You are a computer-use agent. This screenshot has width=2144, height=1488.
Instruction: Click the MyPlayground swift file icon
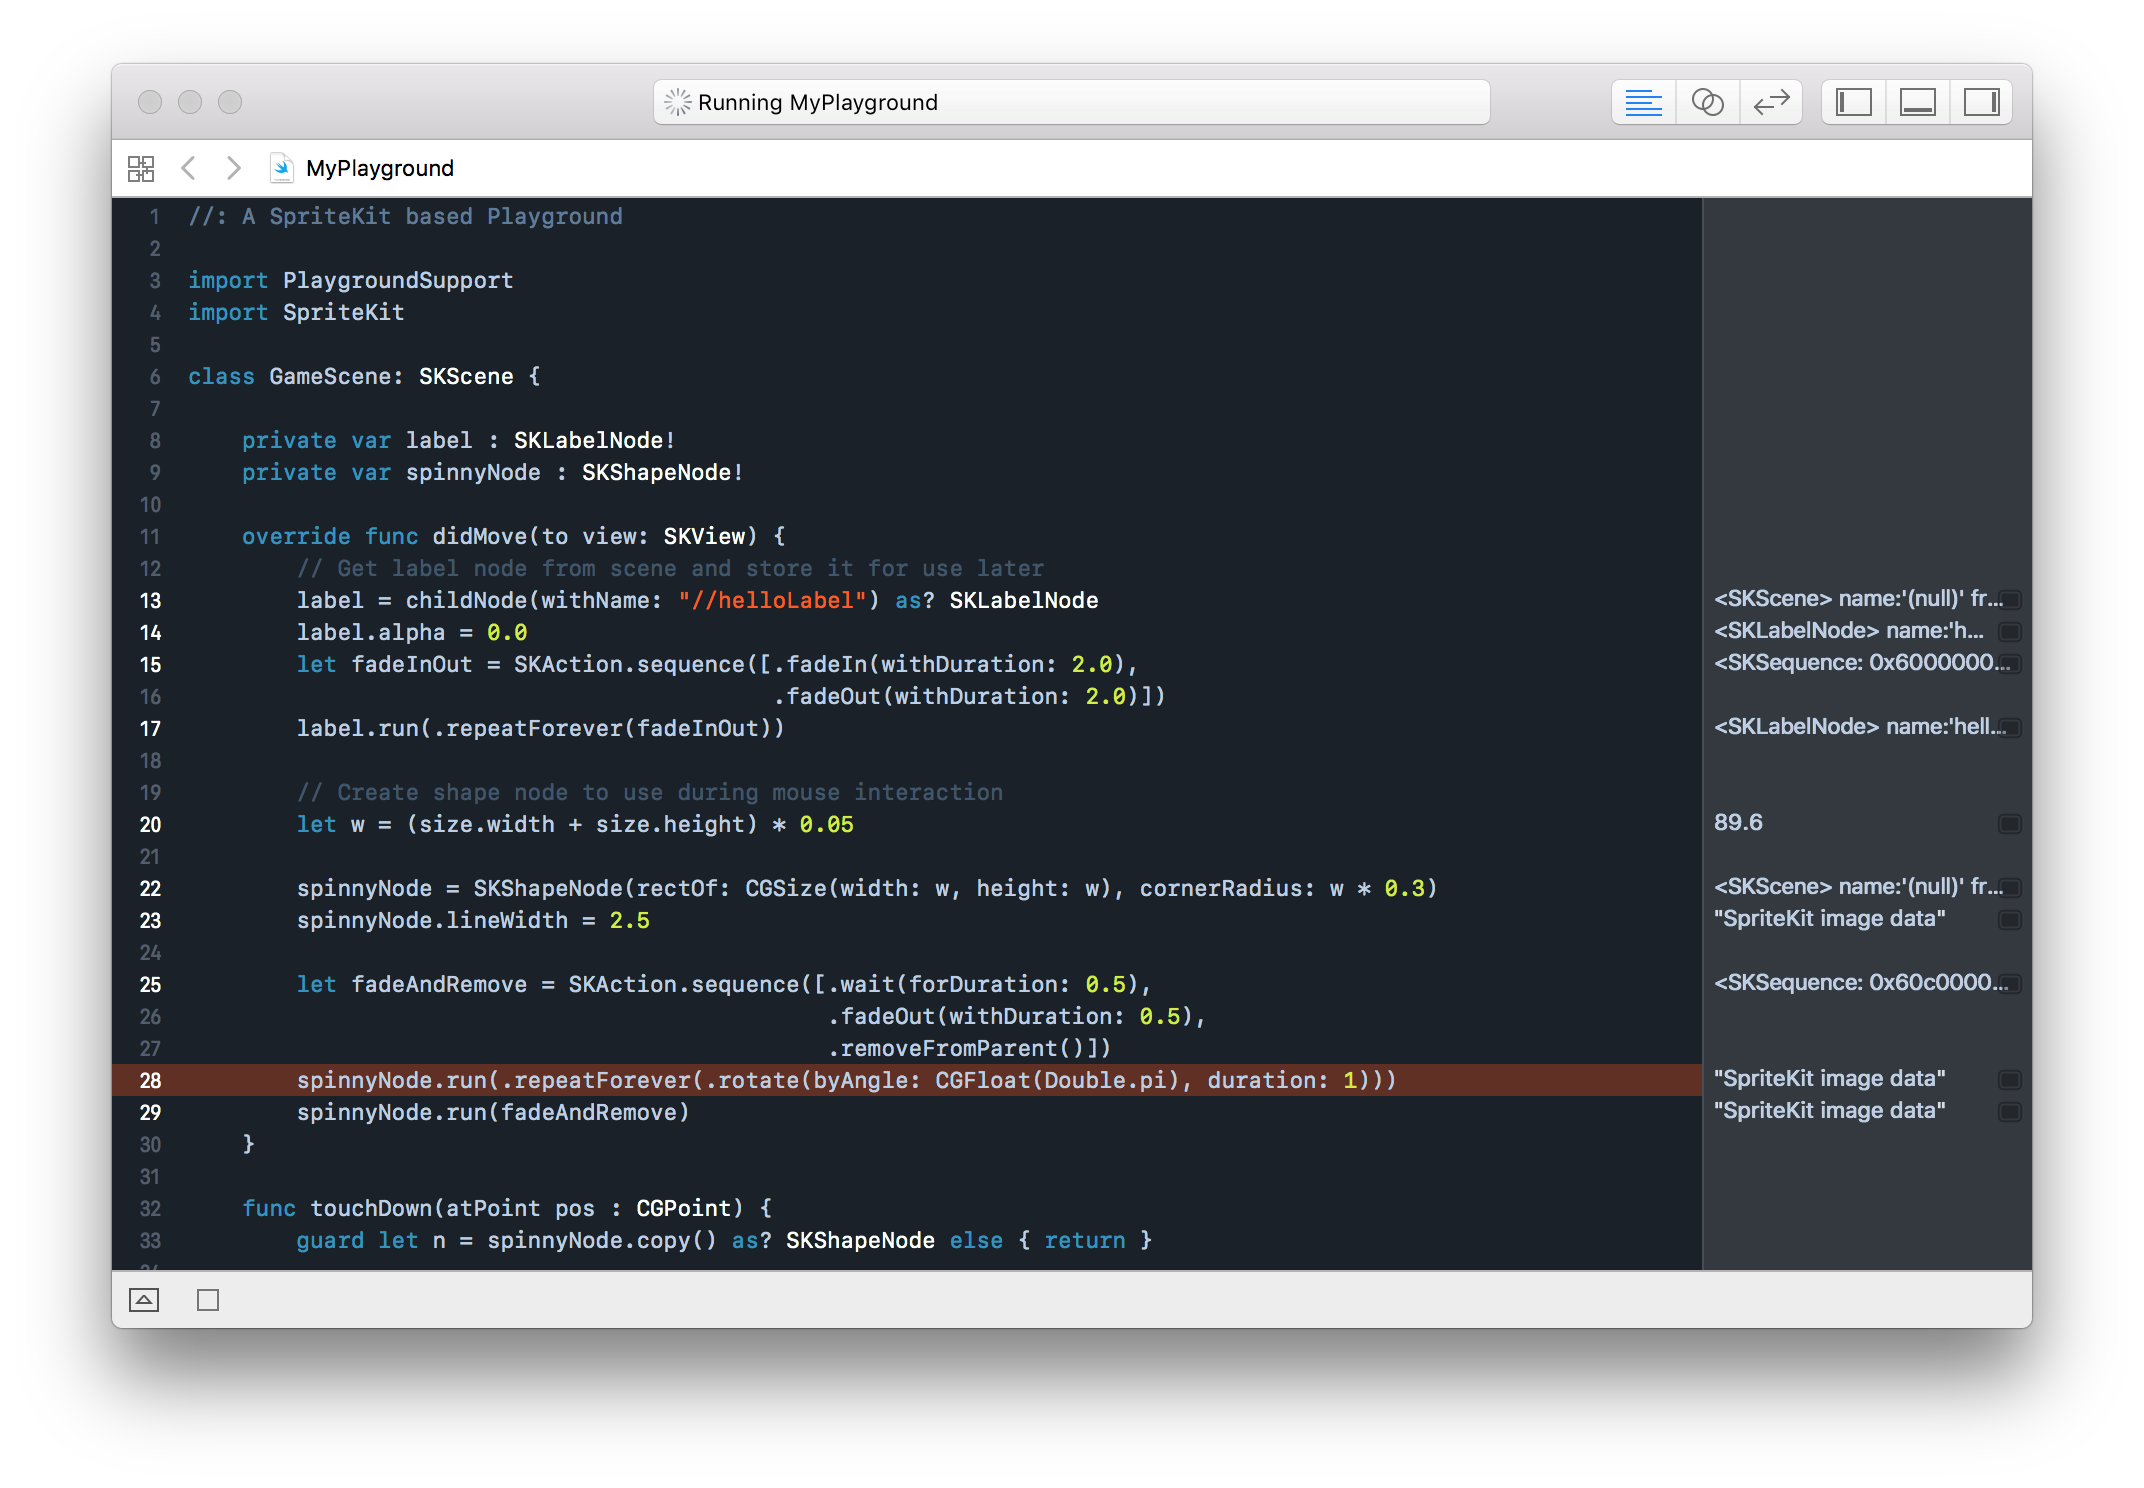pos(282,168)
